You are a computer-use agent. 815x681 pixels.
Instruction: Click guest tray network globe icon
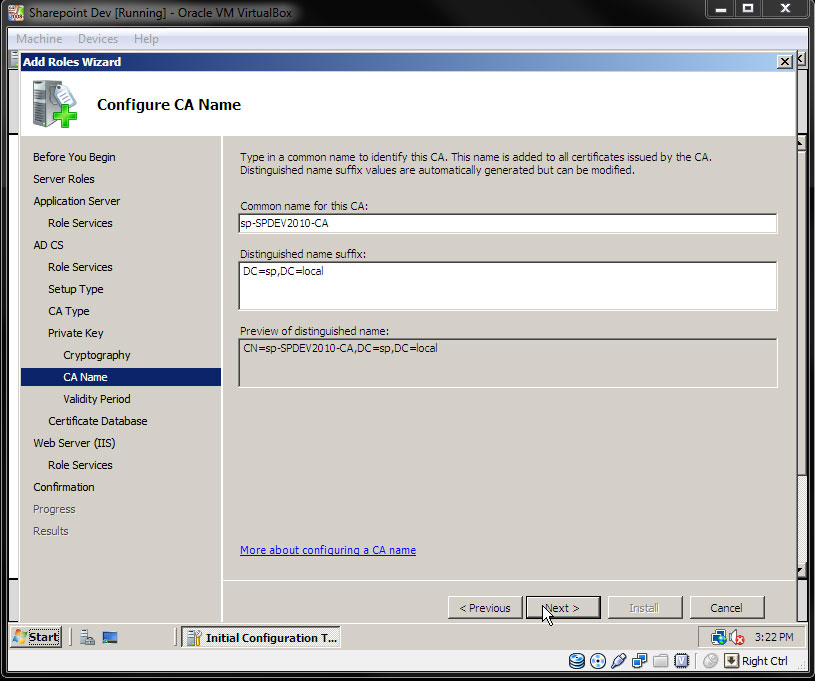(718, 637)
